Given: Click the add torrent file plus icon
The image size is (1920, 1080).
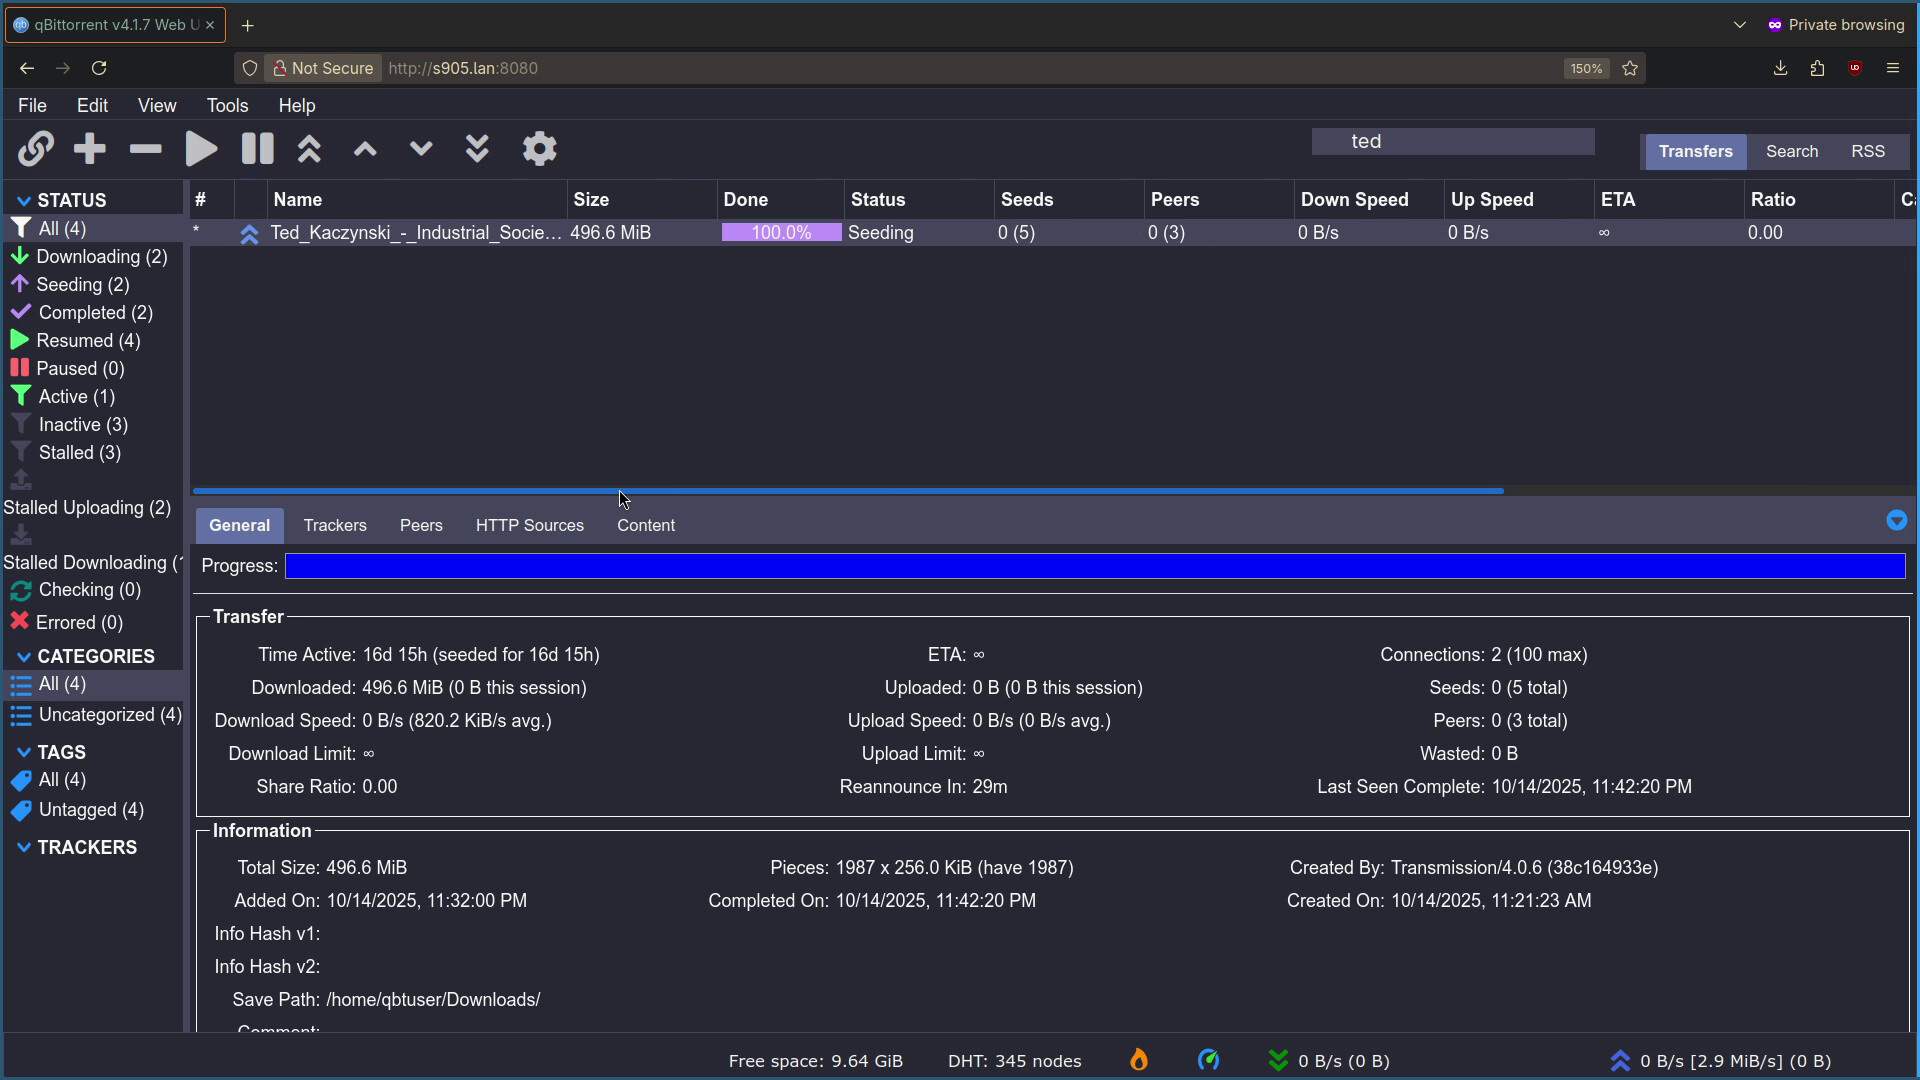Looking at the screenshot, I should coord(90,149).
